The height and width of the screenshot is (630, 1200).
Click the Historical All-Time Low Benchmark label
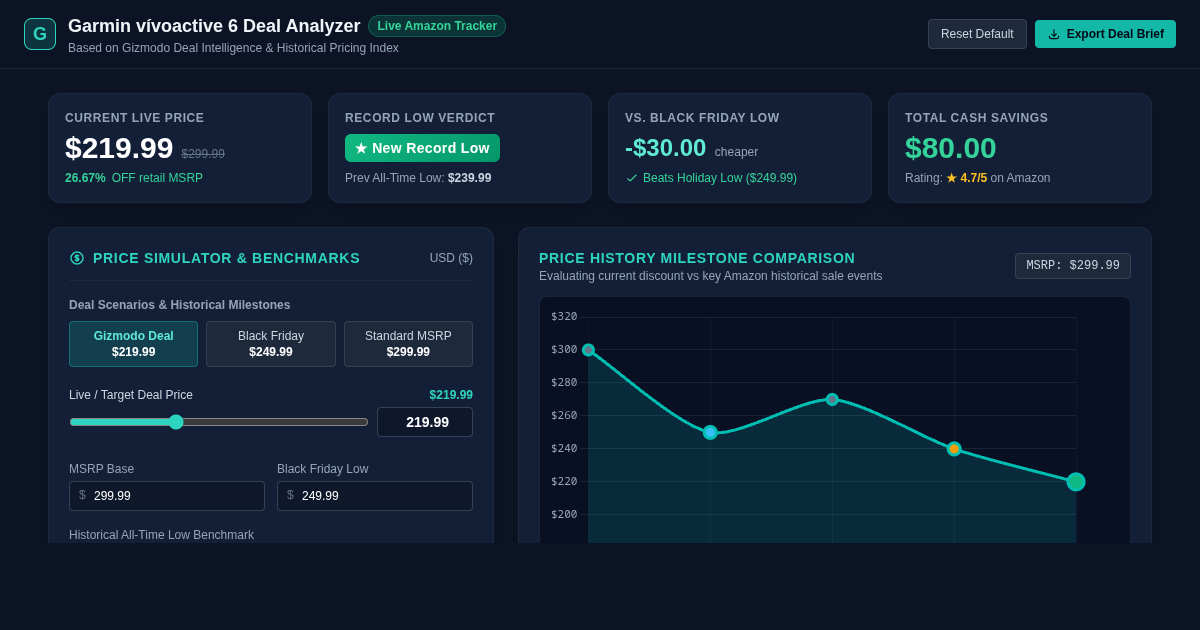(161, 535)
